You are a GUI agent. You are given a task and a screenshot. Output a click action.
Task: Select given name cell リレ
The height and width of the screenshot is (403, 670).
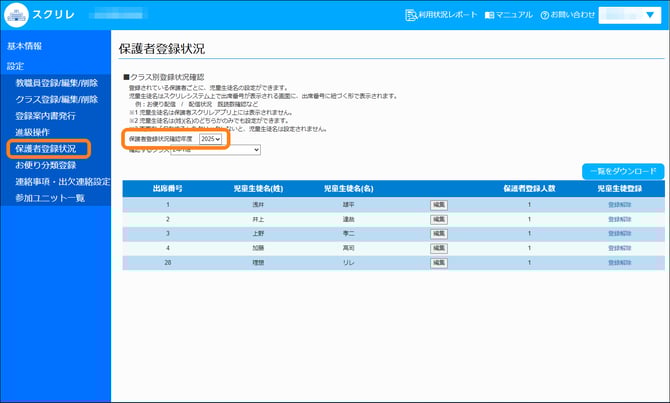point(349,263)
